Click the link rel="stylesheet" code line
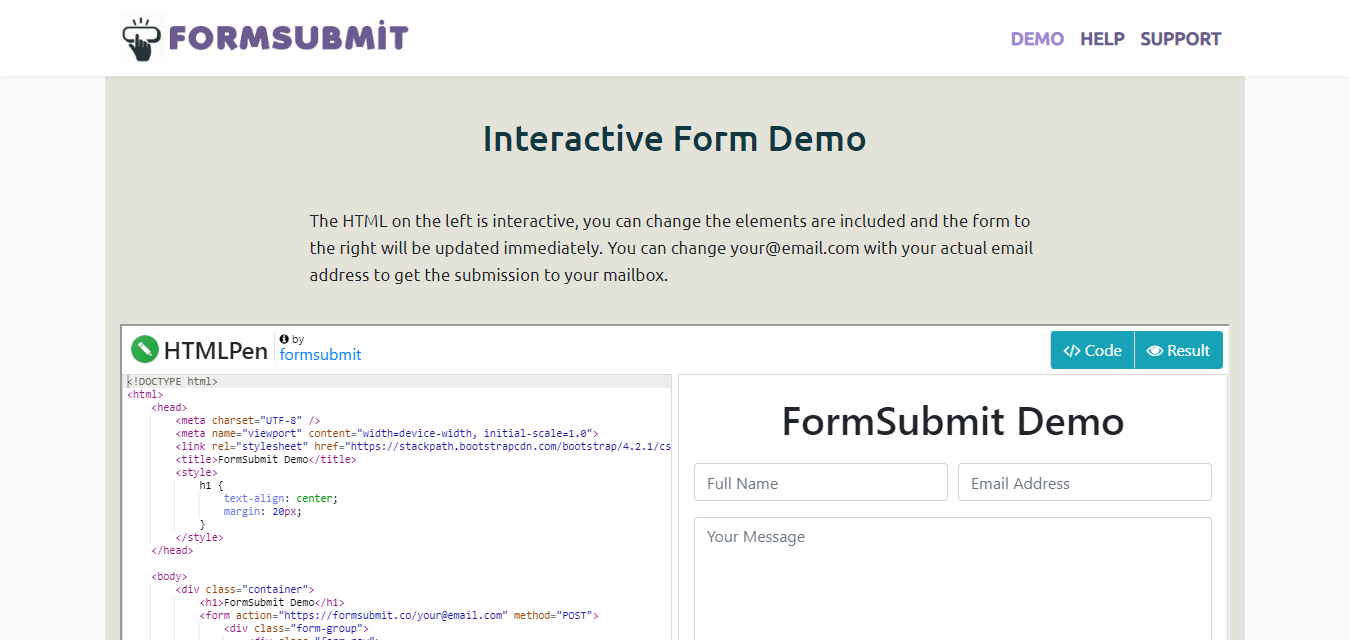 [x=423, y=446]
